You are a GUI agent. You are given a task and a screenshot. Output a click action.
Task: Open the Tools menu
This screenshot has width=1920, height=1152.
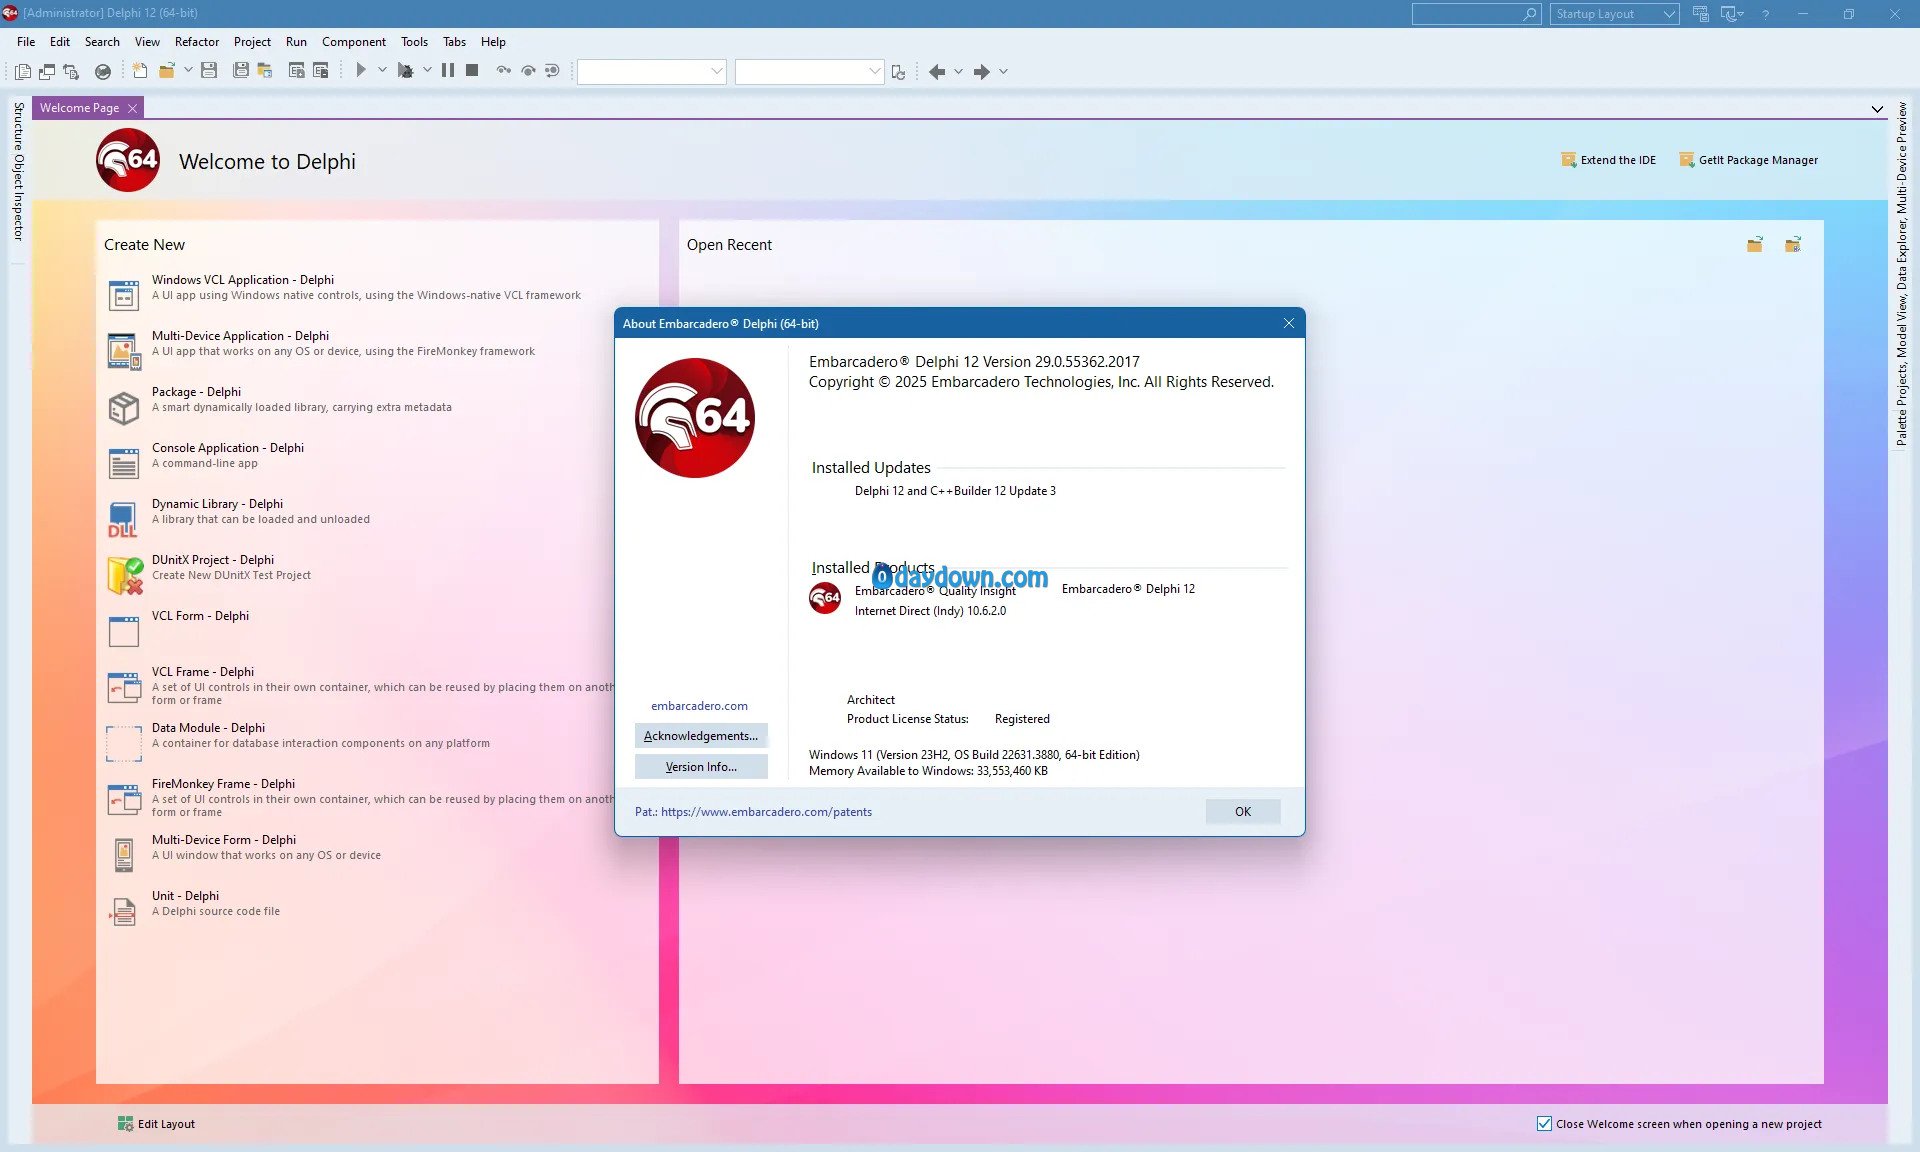(x=414, y=42)
